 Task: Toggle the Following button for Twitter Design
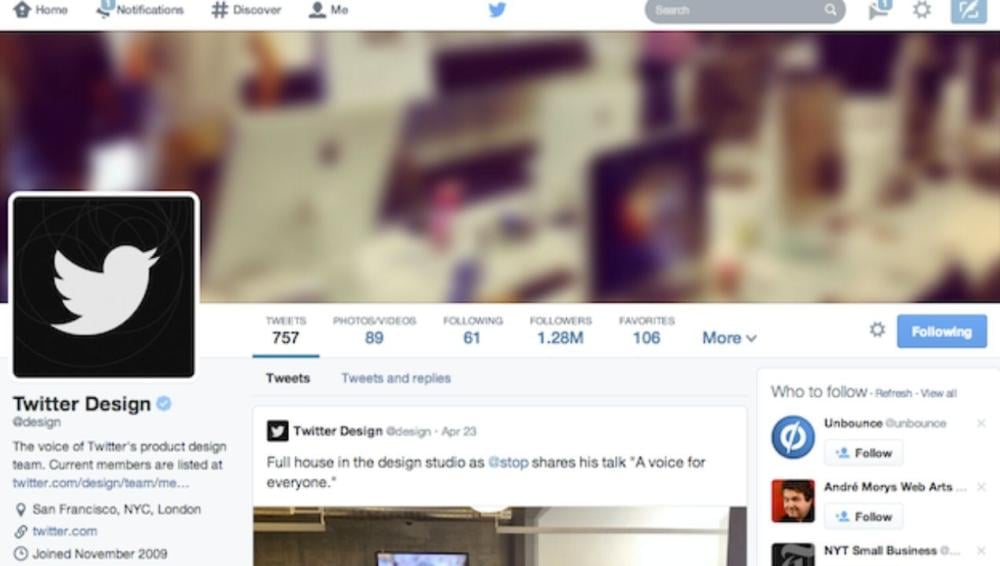tap(941, 331)
